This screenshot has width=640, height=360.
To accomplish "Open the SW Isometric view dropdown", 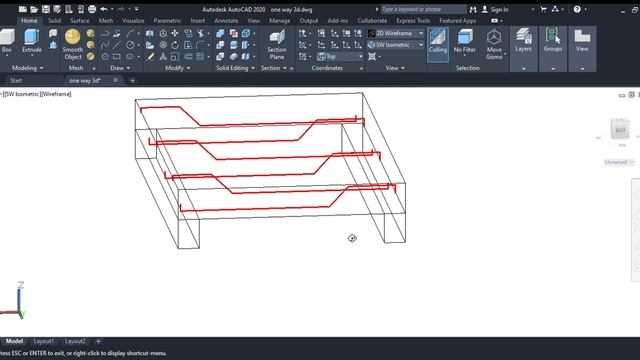I will point(396,44).
